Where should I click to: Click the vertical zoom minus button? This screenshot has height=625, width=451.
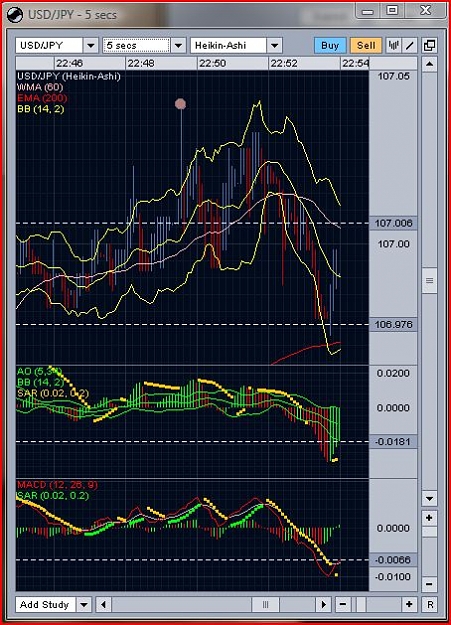429,584
